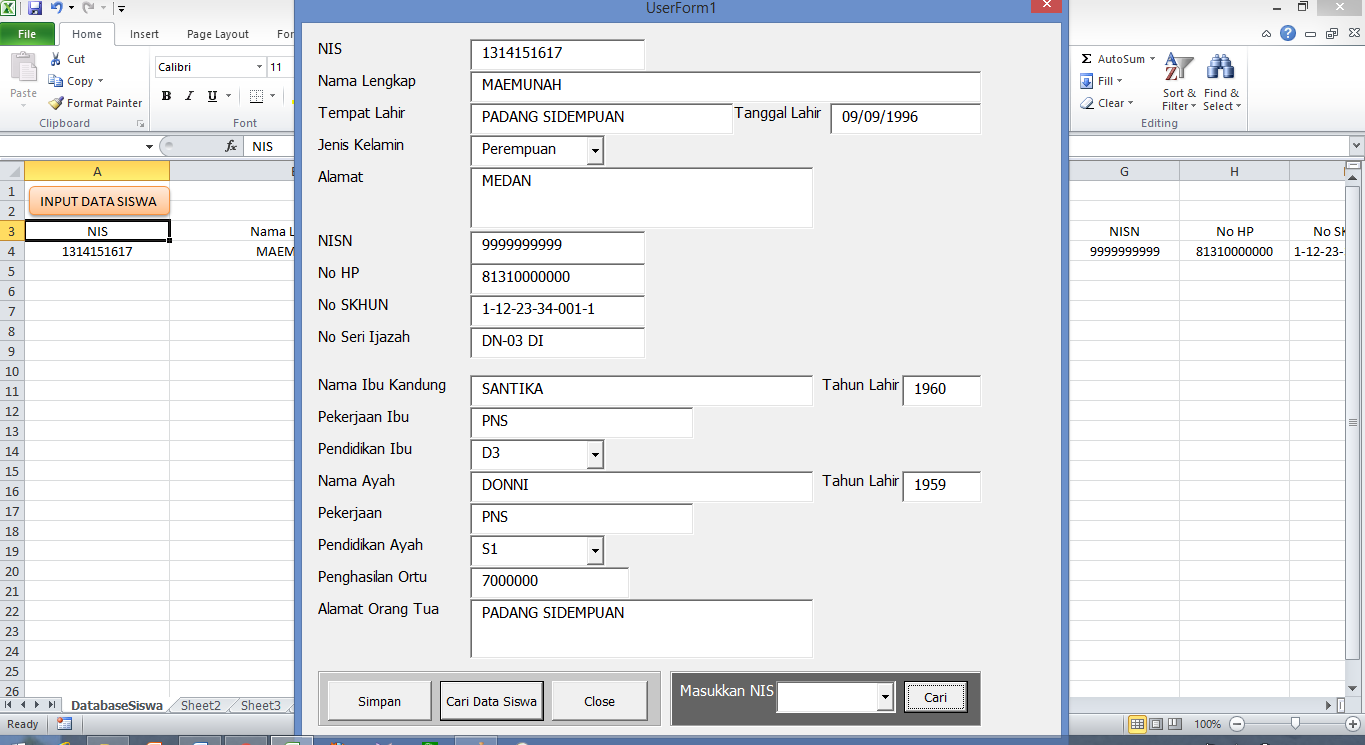Switch to the Insert ribbon tab
Viewport: 1365px width, 745px height.
tap(143, 33)
